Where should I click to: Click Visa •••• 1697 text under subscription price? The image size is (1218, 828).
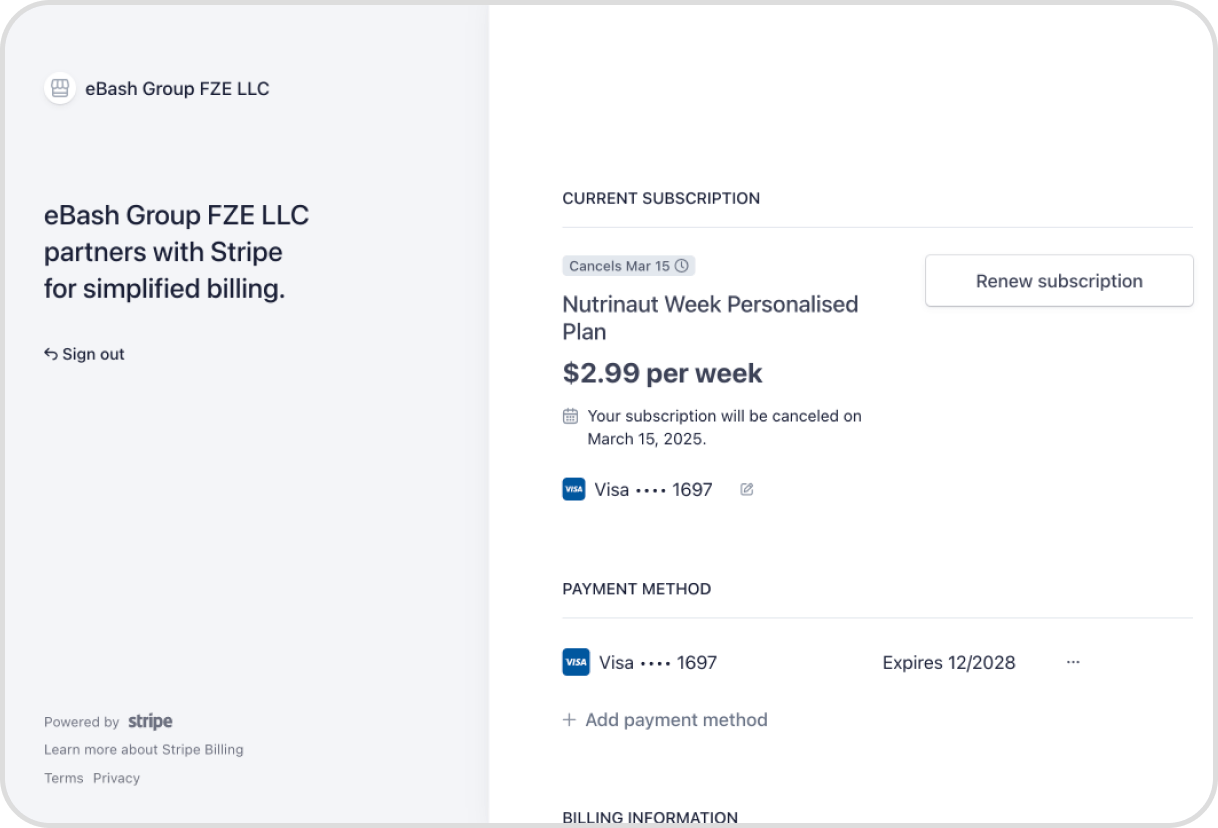pos(653,490)
